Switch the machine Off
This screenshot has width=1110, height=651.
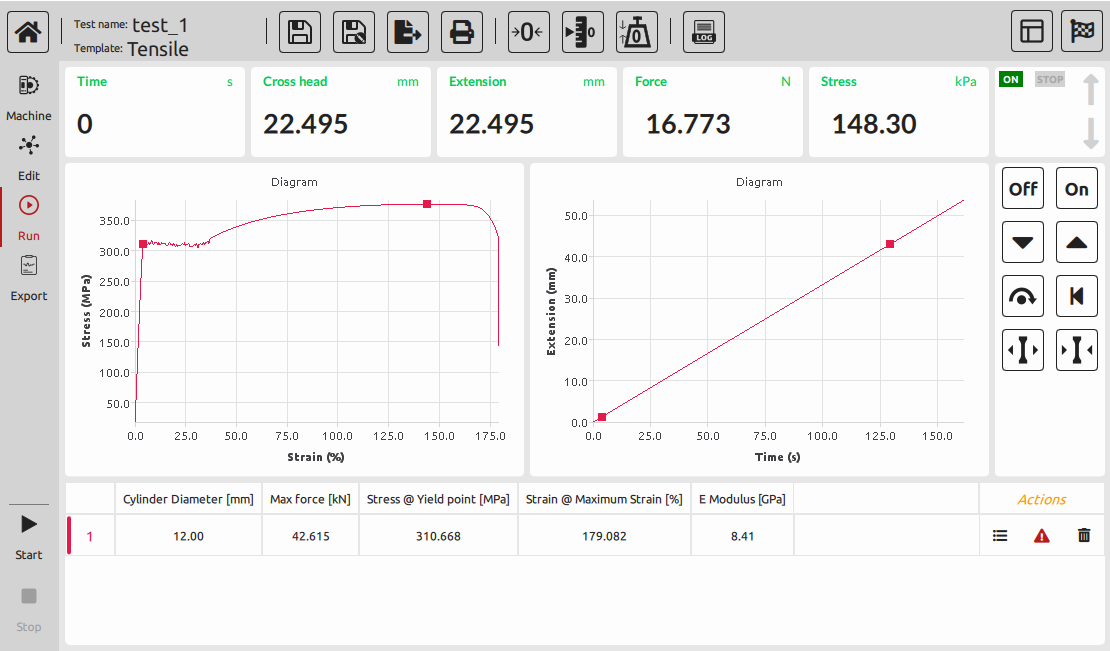pyautogui.click(x=1023, y=188)
